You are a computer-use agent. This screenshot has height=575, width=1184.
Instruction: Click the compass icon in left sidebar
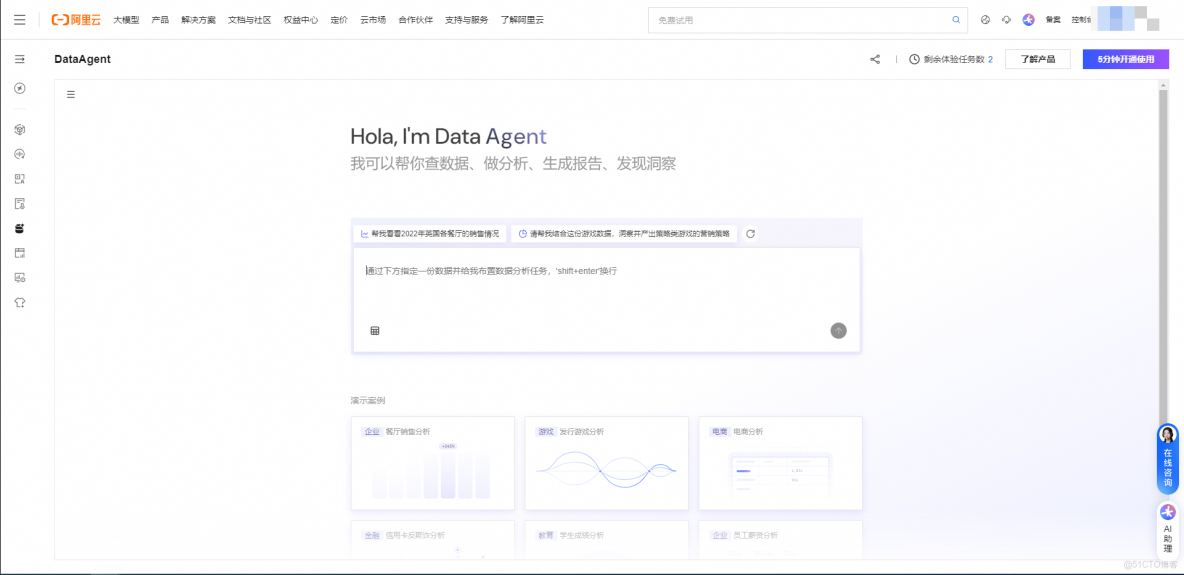coord(20,88)
